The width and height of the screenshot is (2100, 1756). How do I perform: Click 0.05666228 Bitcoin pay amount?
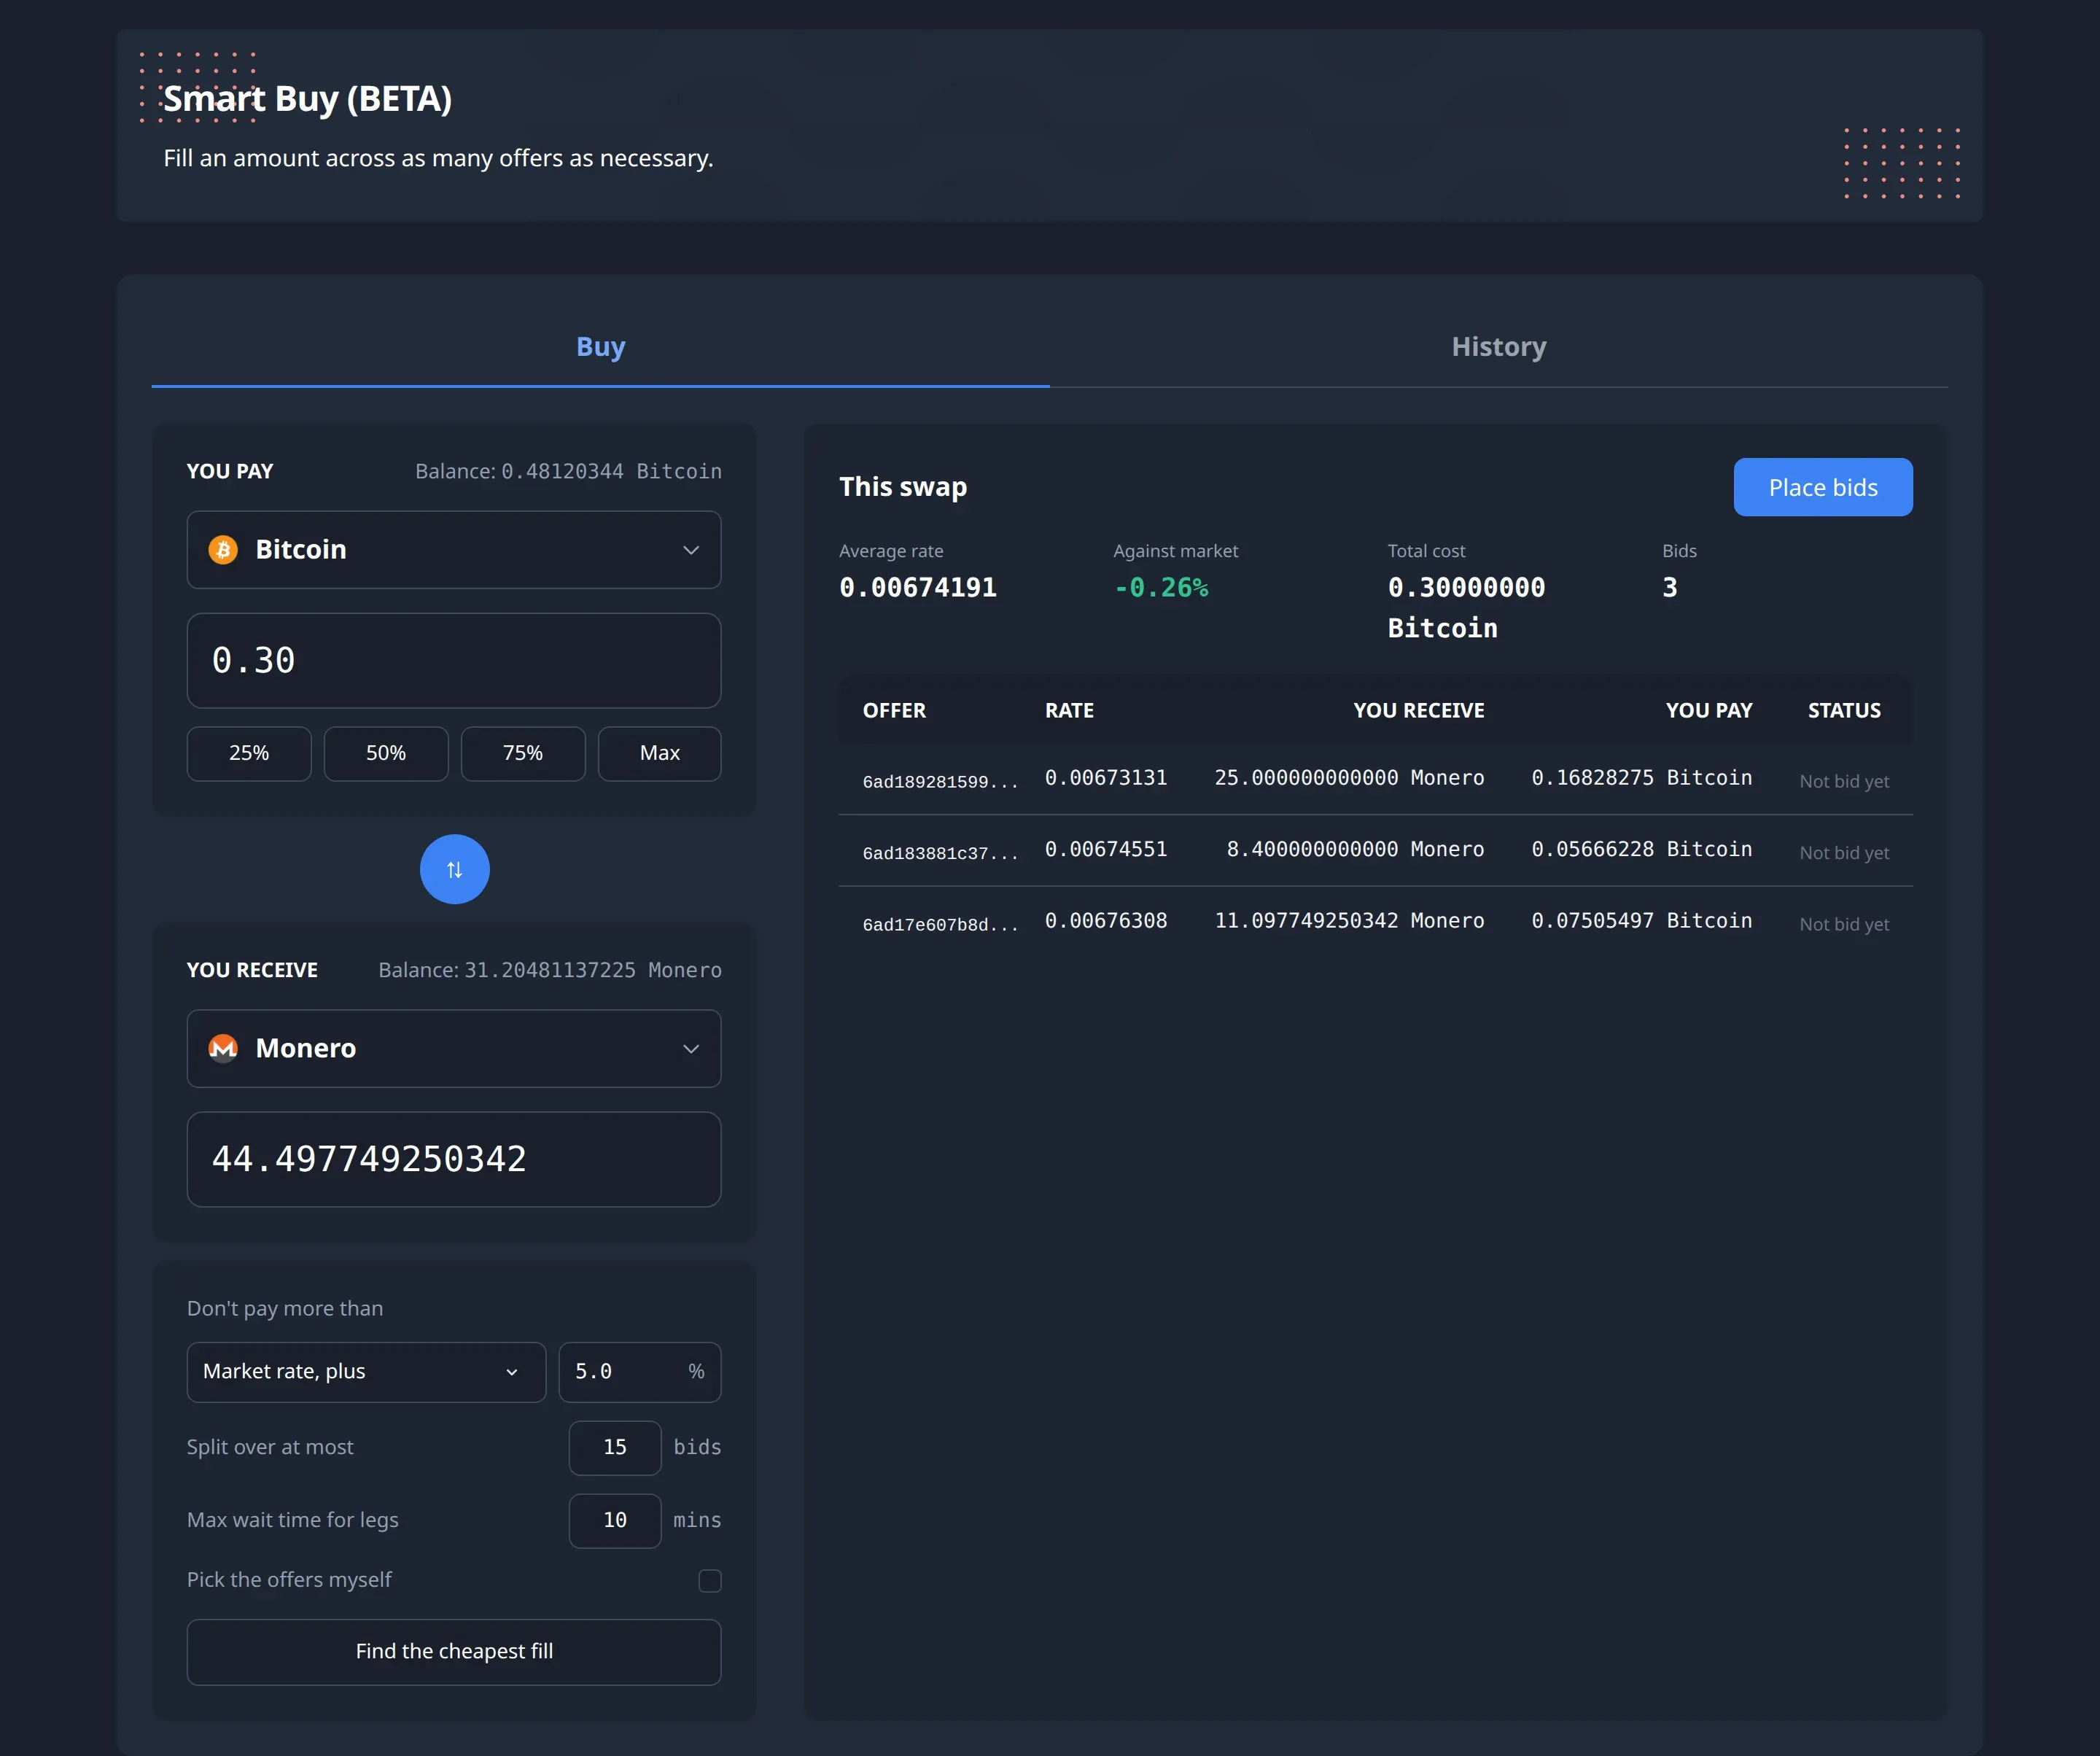click(x=1642, y=849)
